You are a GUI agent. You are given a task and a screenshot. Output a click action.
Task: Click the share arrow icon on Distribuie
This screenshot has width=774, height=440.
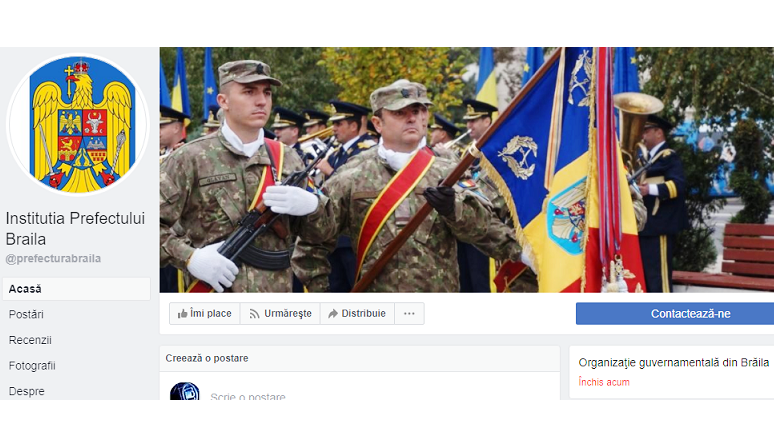(x=333, y=314)
